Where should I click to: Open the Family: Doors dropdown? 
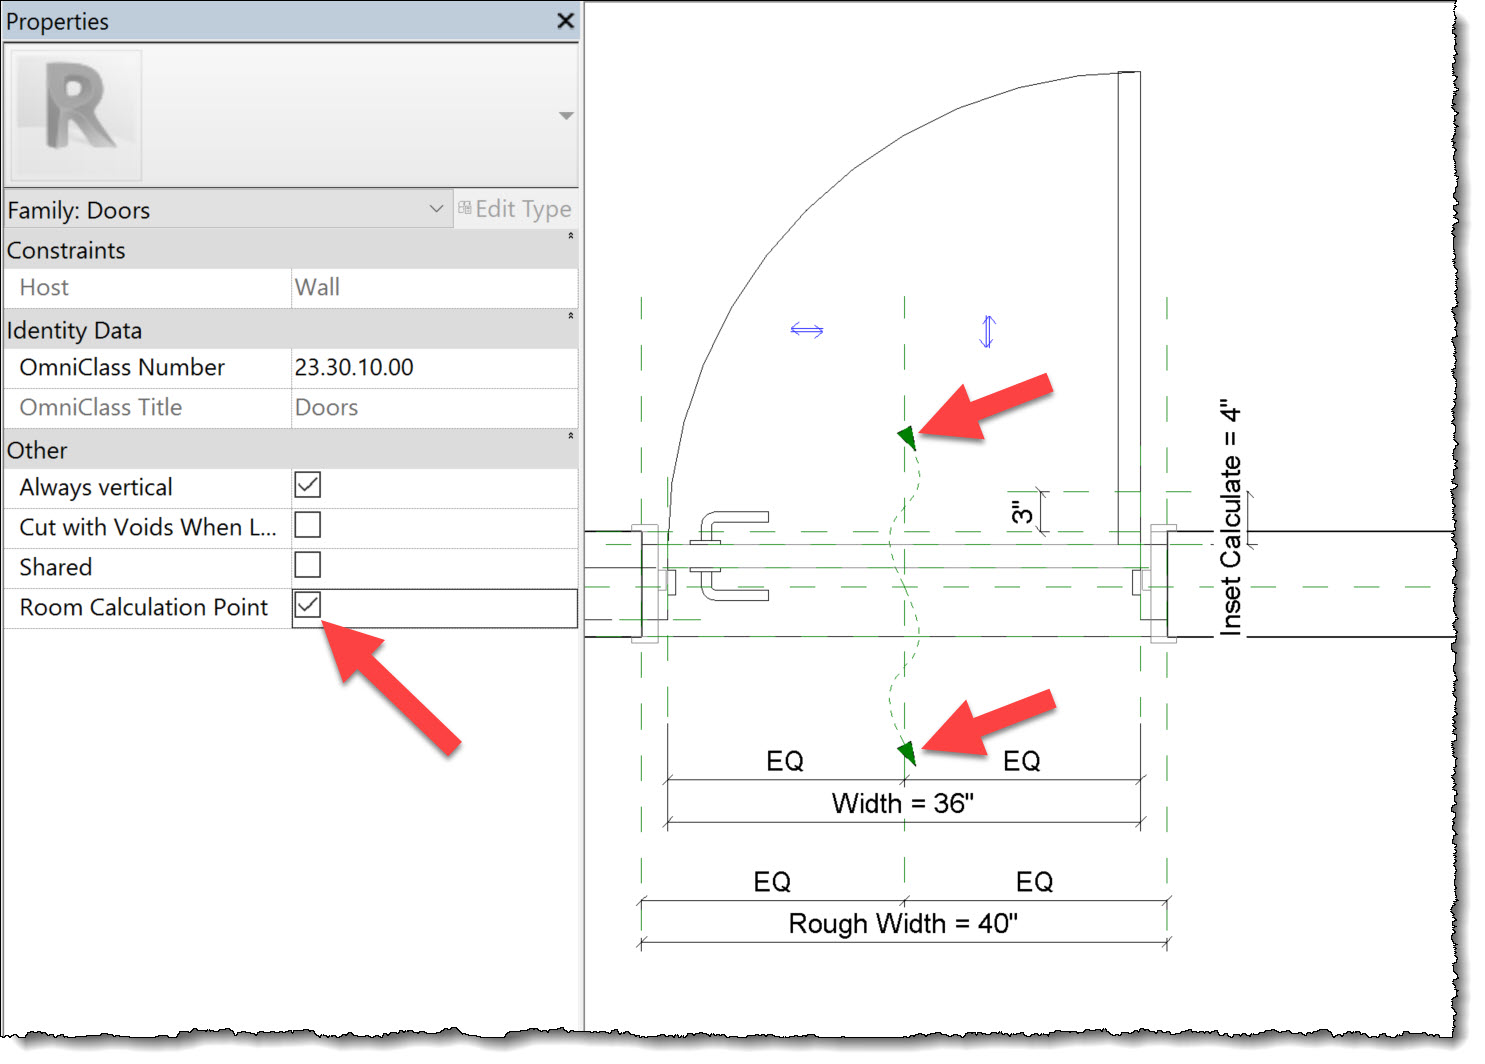[435, 209]
